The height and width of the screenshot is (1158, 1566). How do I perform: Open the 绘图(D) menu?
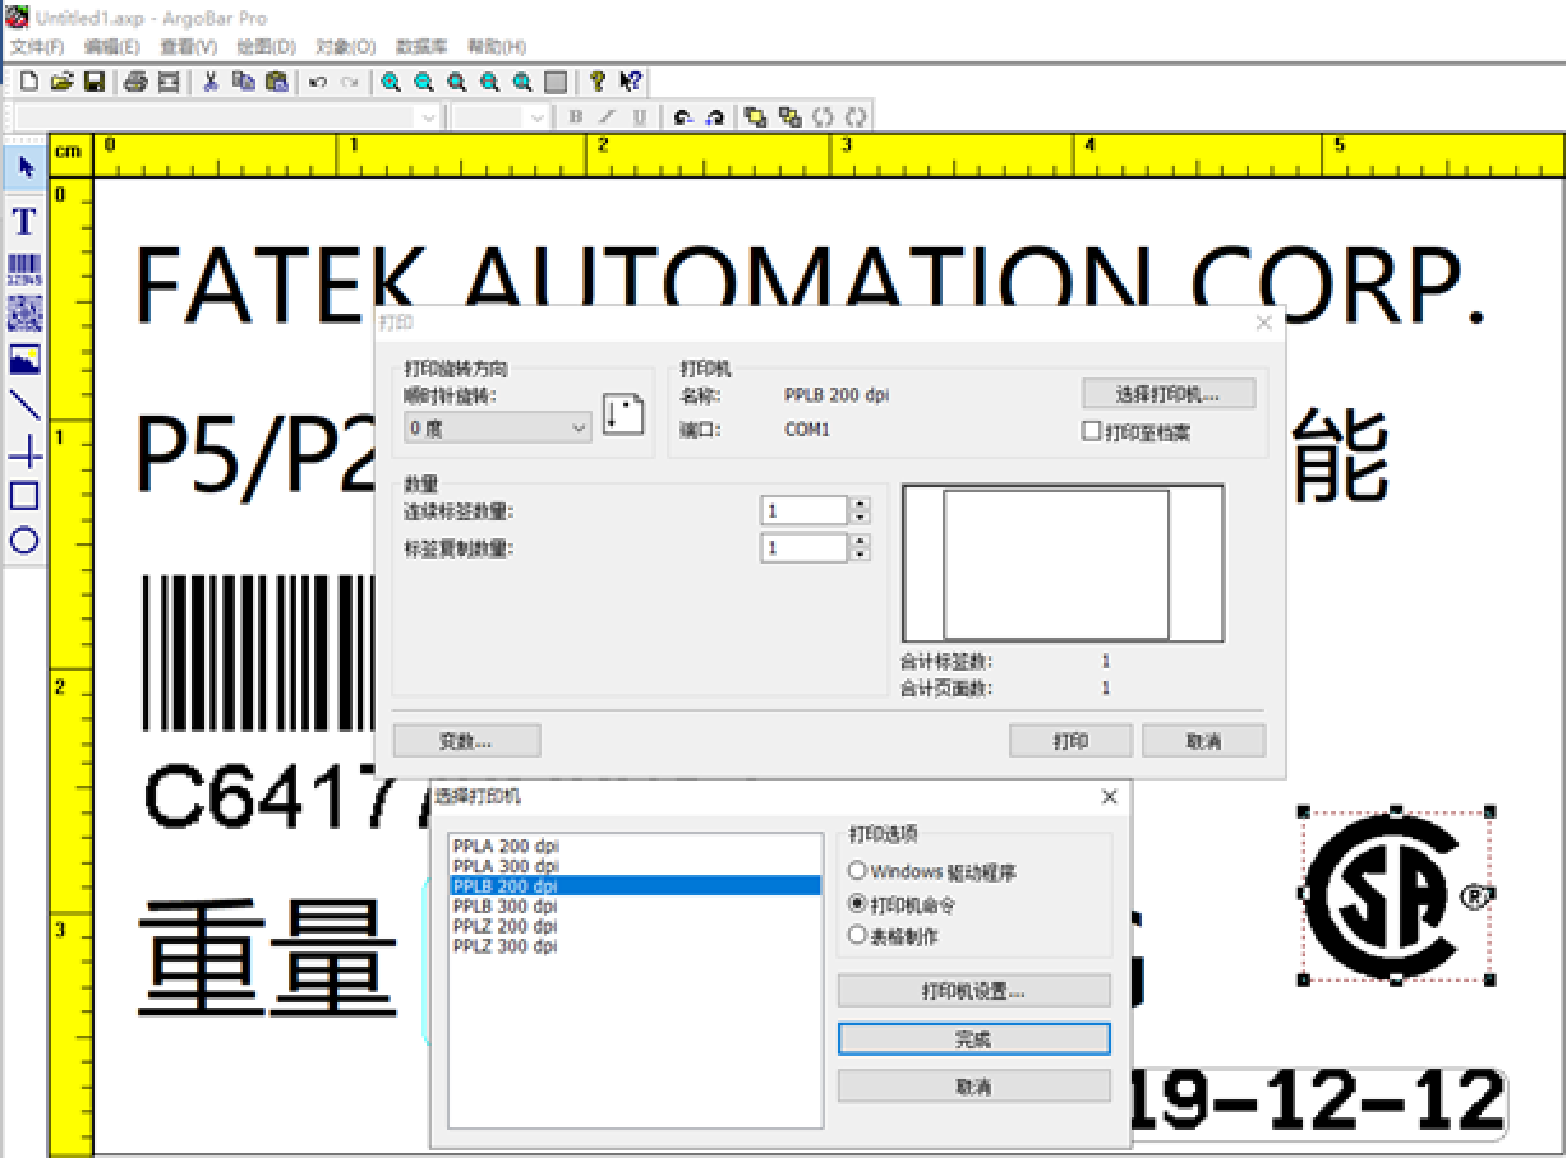pos(266,46)
